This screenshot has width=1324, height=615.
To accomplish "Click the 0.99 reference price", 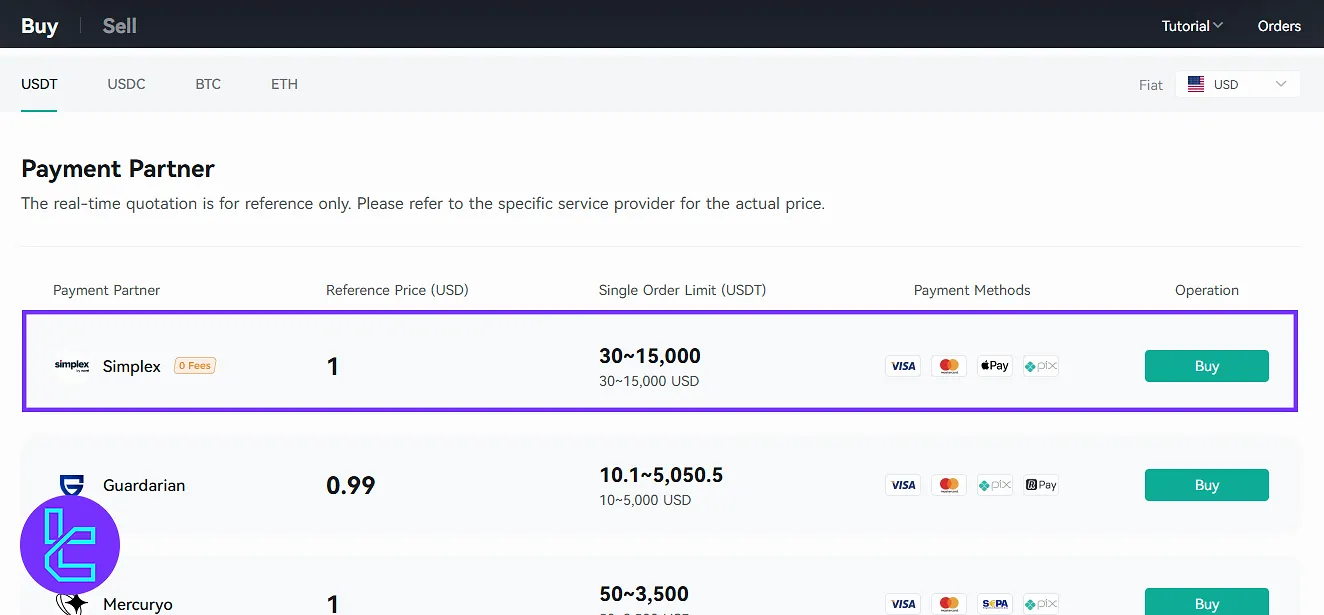I will 351,486.
